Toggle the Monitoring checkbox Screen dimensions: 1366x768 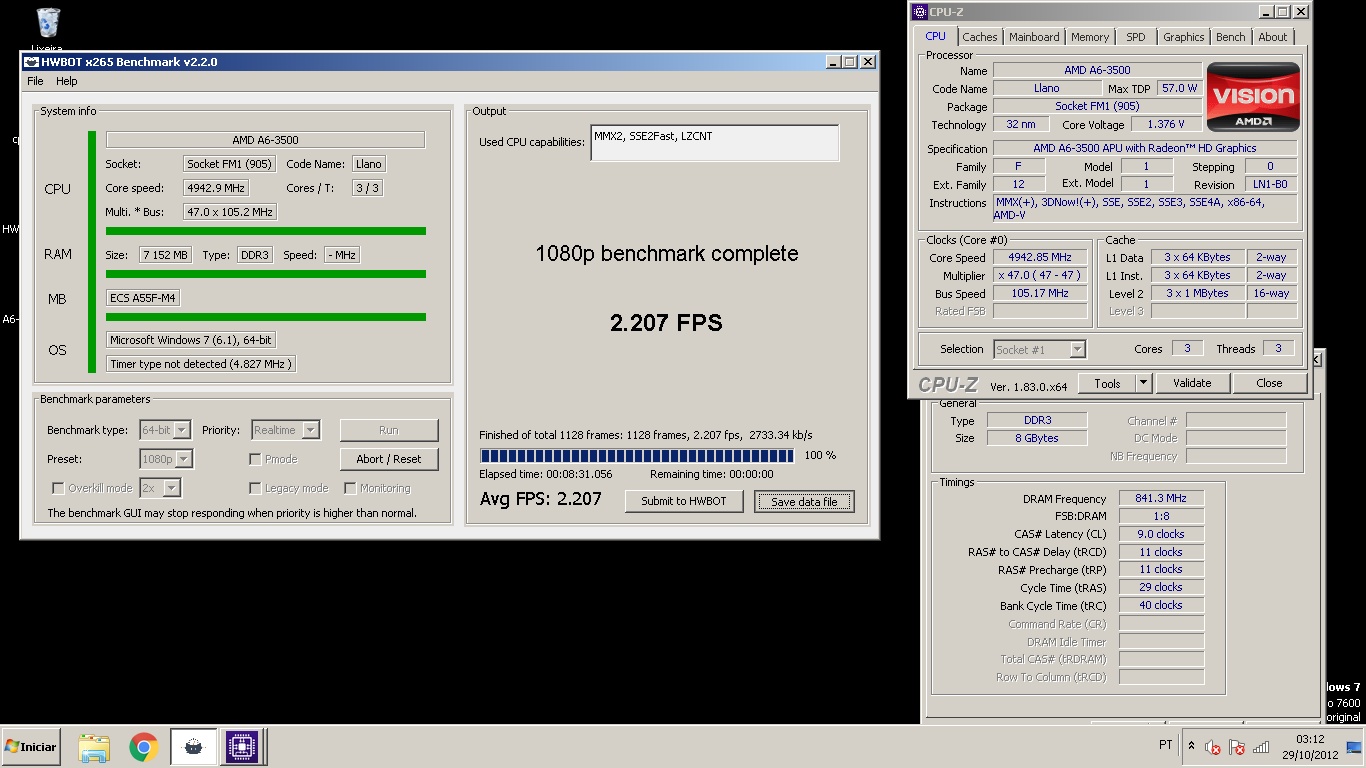[350, 488]
